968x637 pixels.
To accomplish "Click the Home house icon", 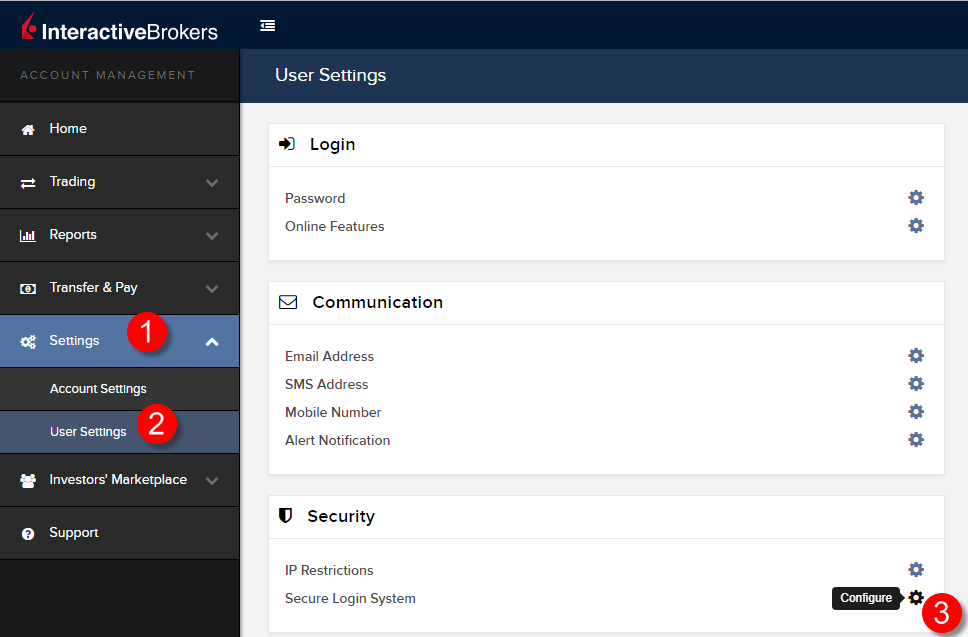I will (28, 130).
